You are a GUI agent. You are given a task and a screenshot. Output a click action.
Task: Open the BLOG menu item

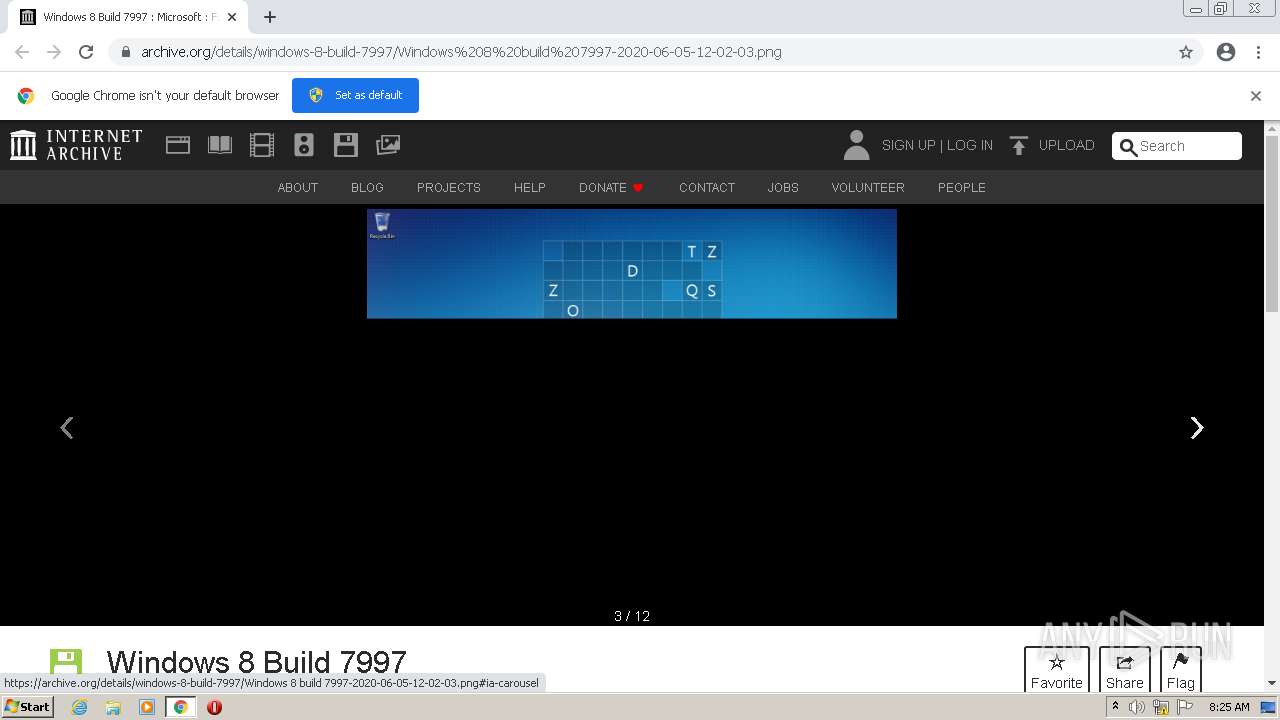[x=367, y=187]
